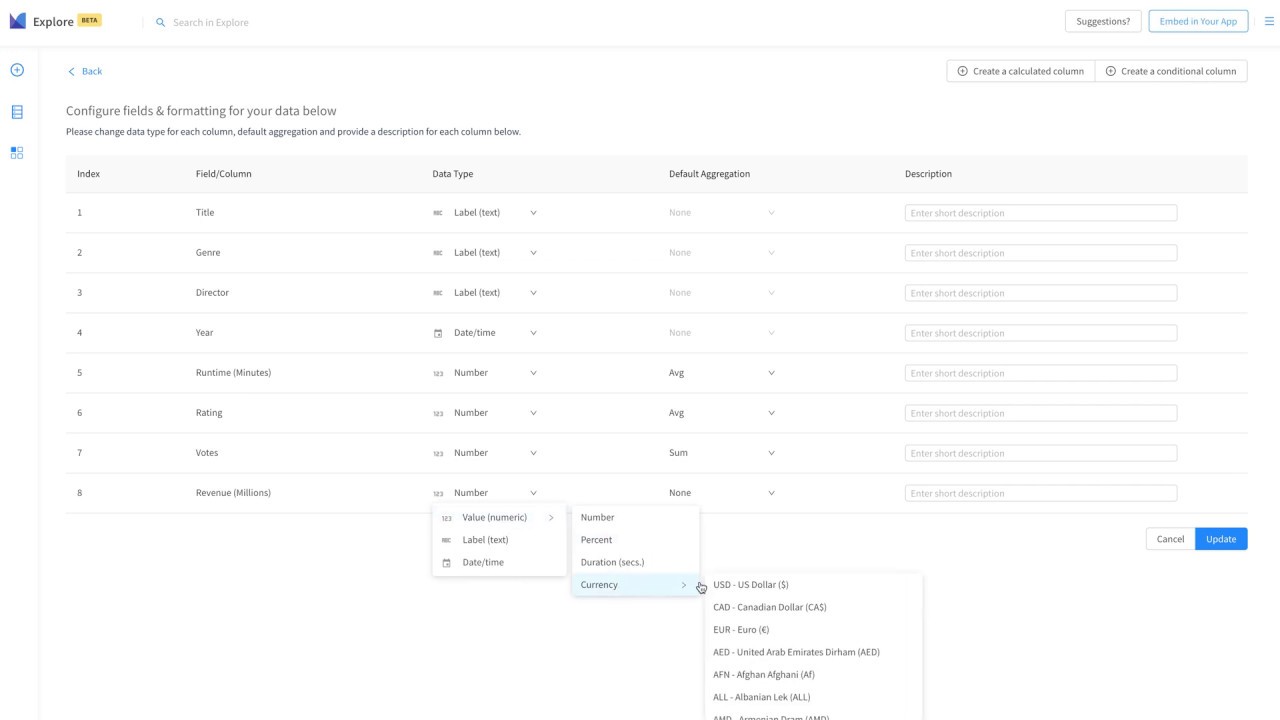Open the data table sidebar icon
This screenshot has height=720, width=1280.
17,112
